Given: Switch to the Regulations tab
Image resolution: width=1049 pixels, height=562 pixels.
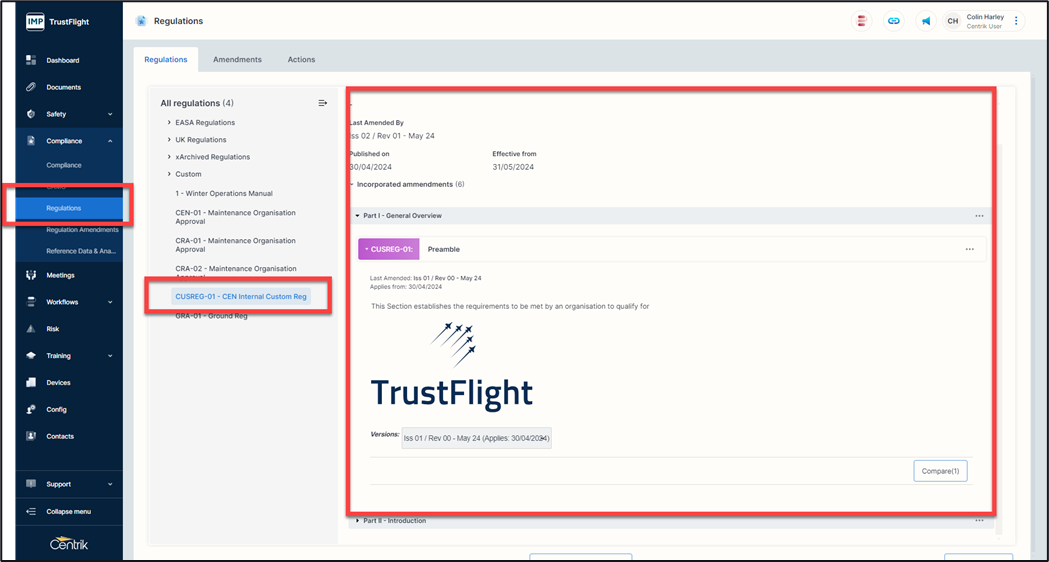Looking at the screenshot, I should click(x=166, y=60).
